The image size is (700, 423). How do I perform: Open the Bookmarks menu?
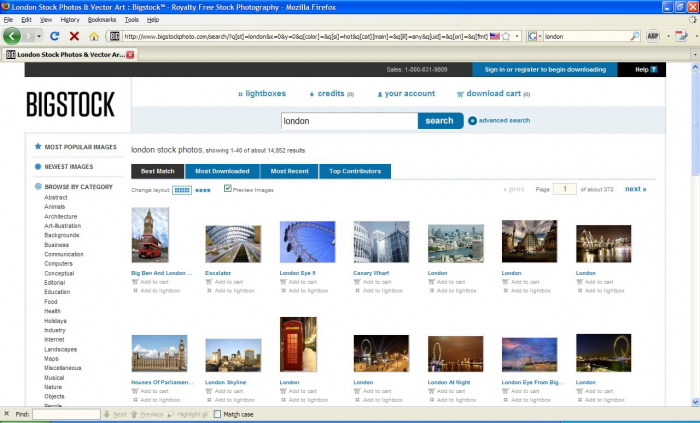pos(102,20)
